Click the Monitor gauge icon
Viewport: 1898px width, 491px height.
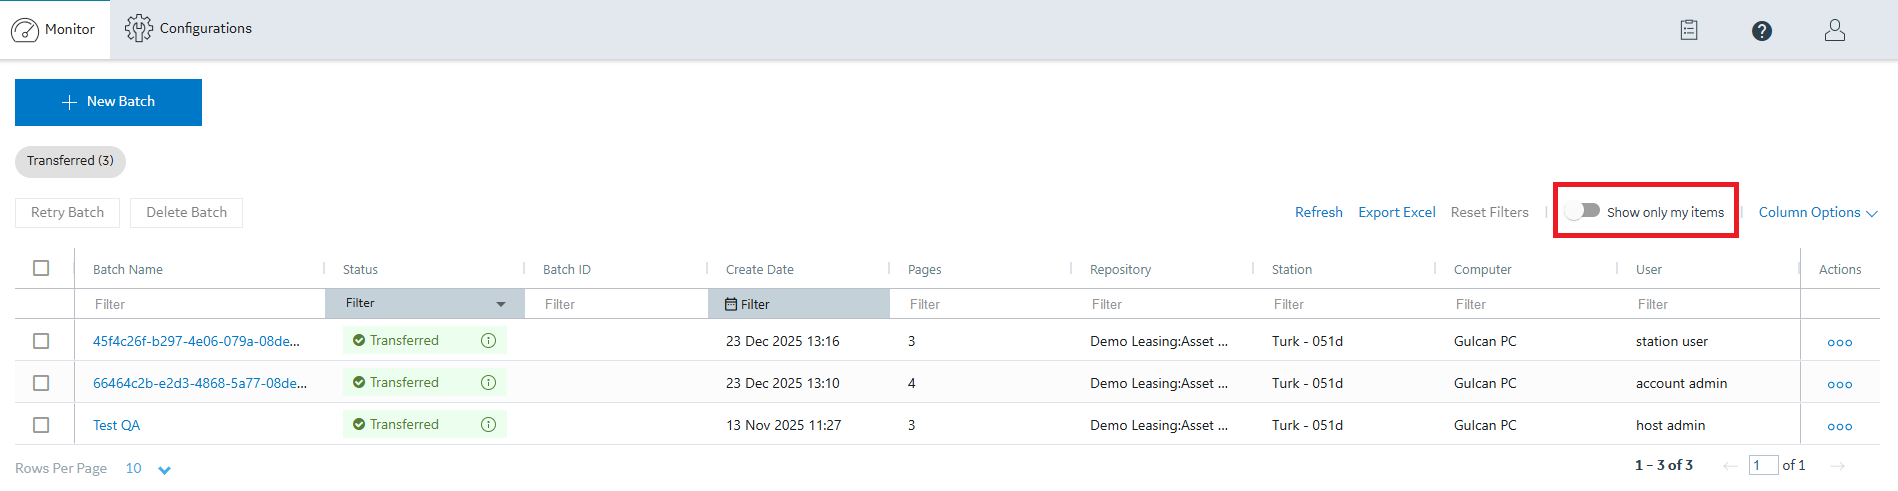[25, 30]
